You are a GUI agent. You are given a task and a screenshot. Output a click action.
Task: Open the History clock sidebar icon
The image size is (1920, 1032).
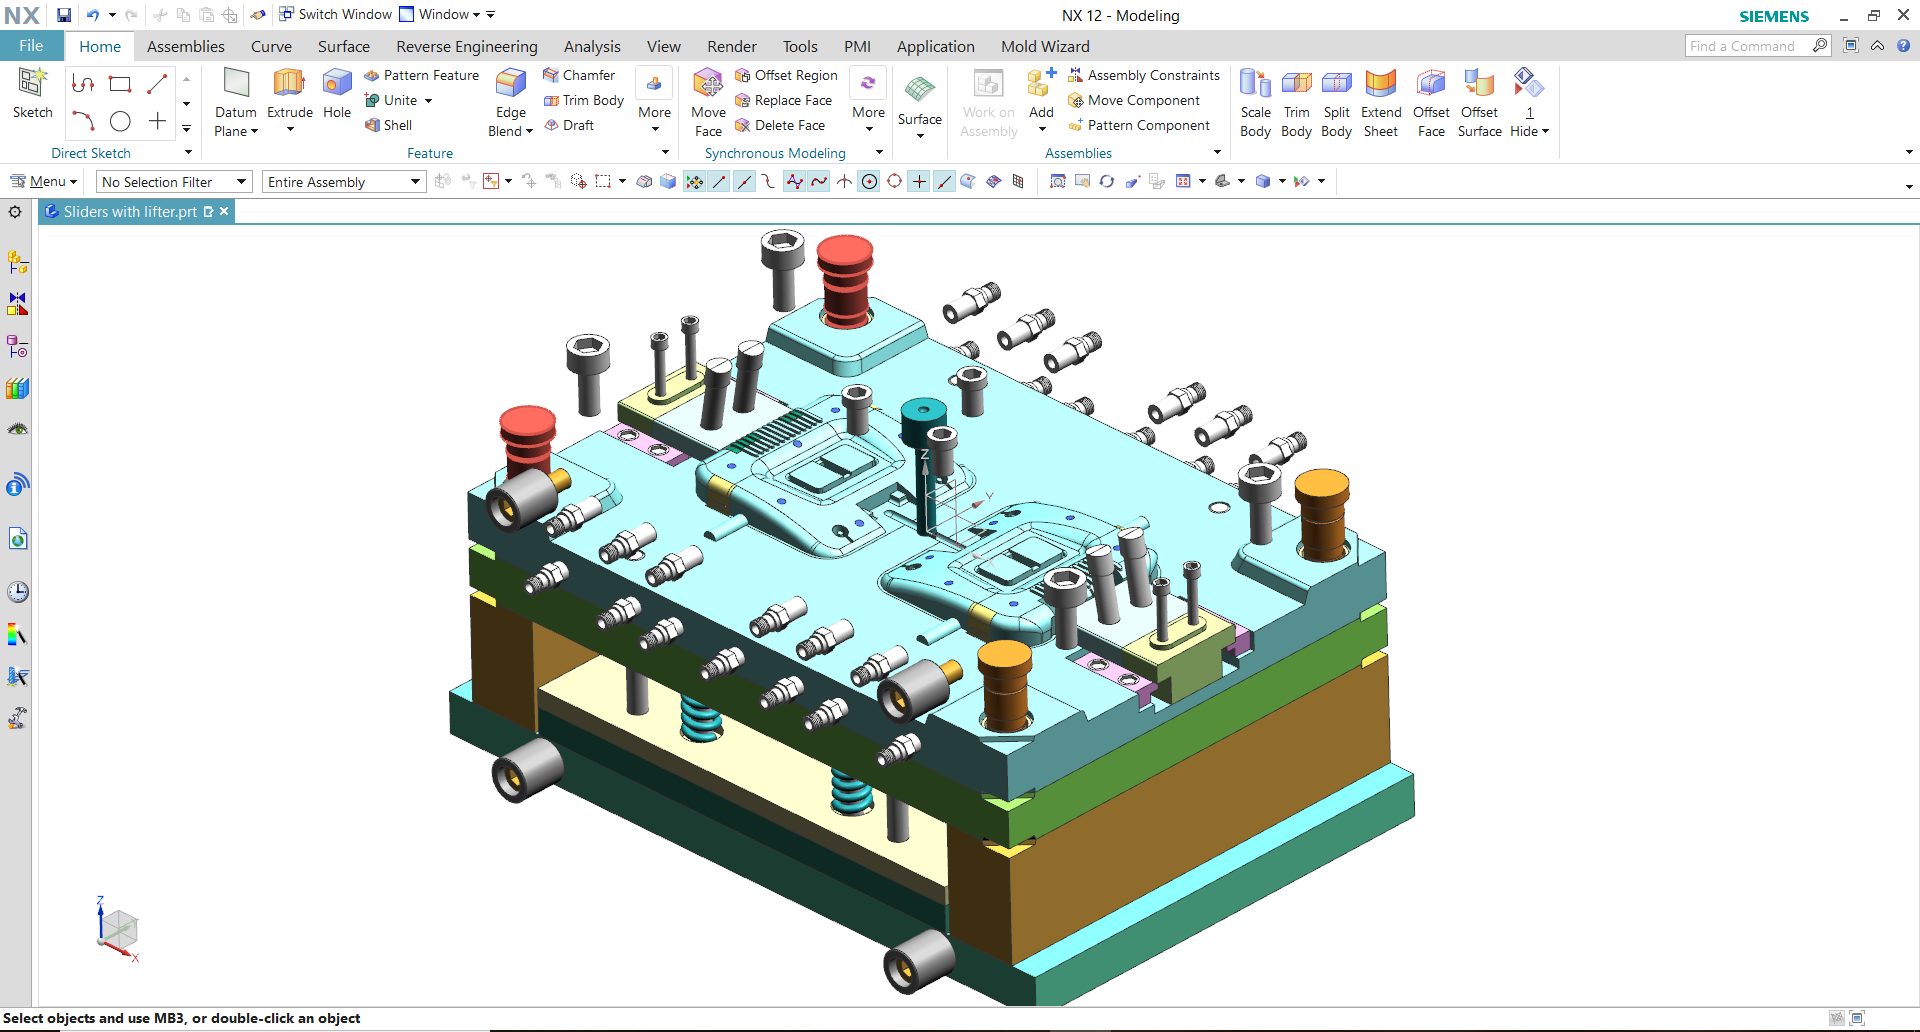(17, 591)
